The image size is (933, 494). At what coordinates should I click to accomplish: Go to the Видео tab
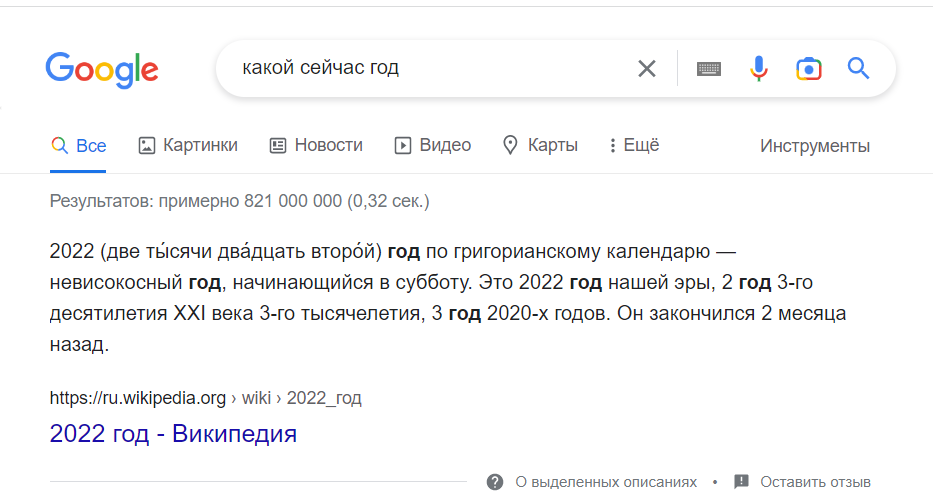pos(432,145)
